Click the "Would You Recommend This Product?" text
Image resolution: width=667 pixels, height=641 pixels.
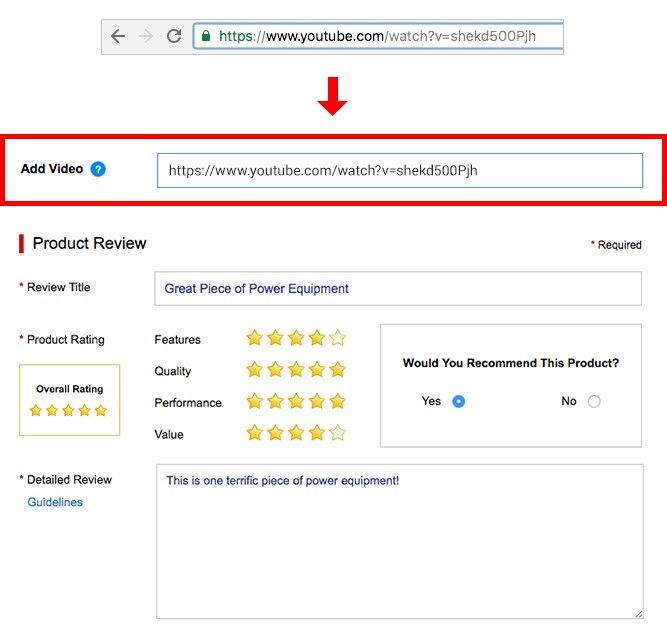pos(510,363)
